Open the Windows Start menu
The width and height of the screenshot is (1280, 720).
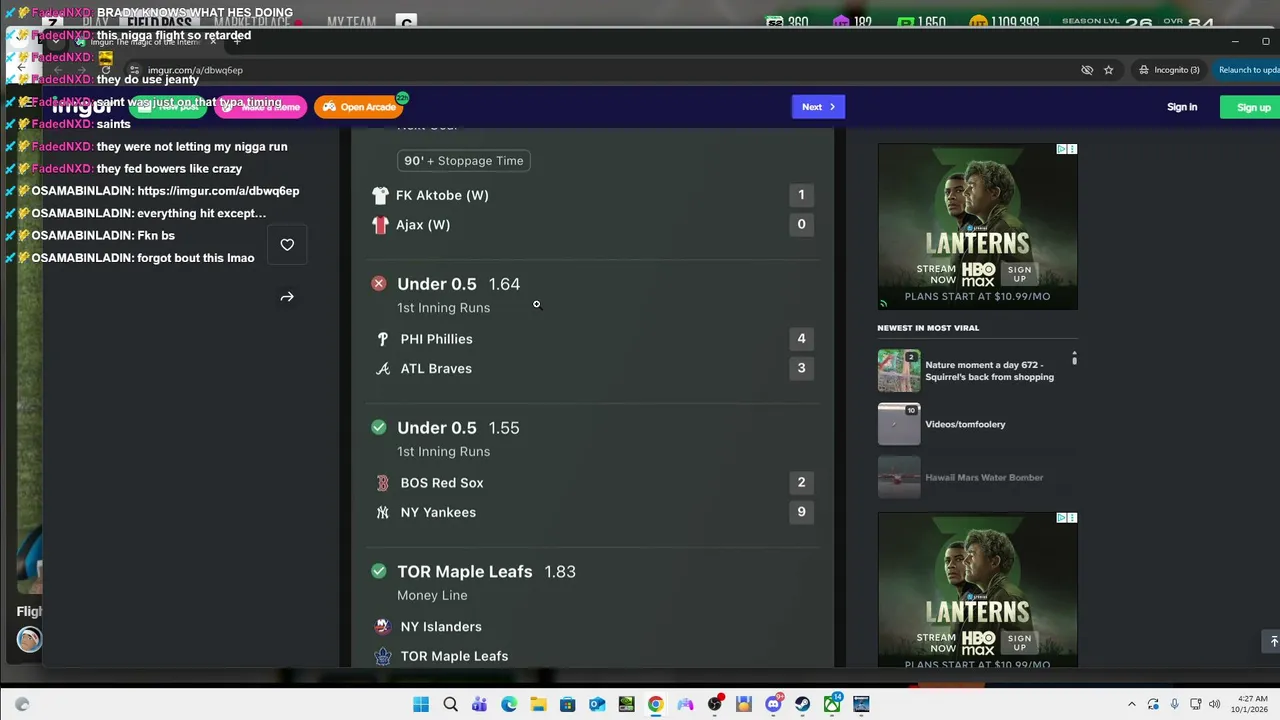tap(421, 704)
